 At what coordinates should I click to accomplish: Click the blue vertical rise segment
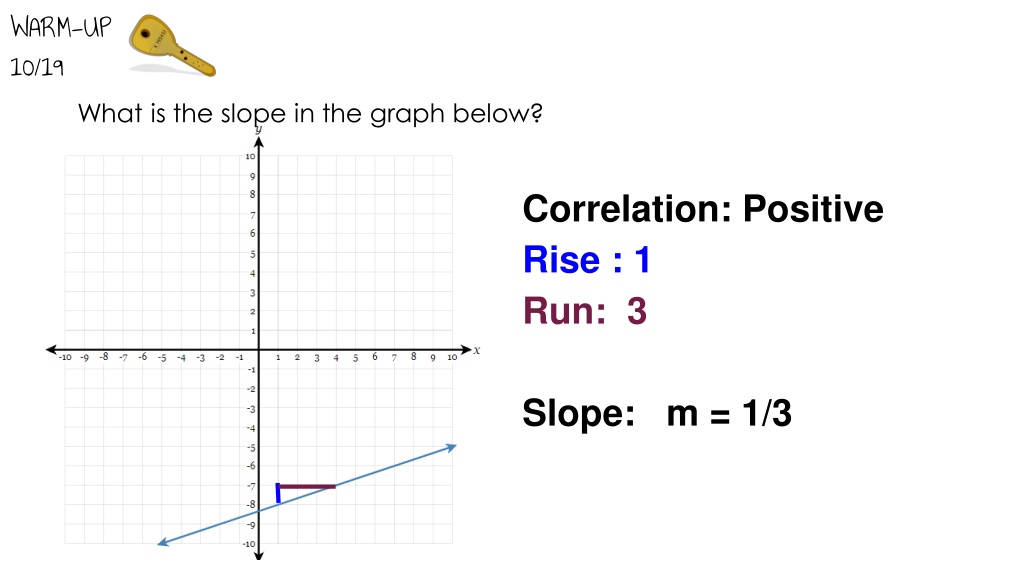click(278, 494)
